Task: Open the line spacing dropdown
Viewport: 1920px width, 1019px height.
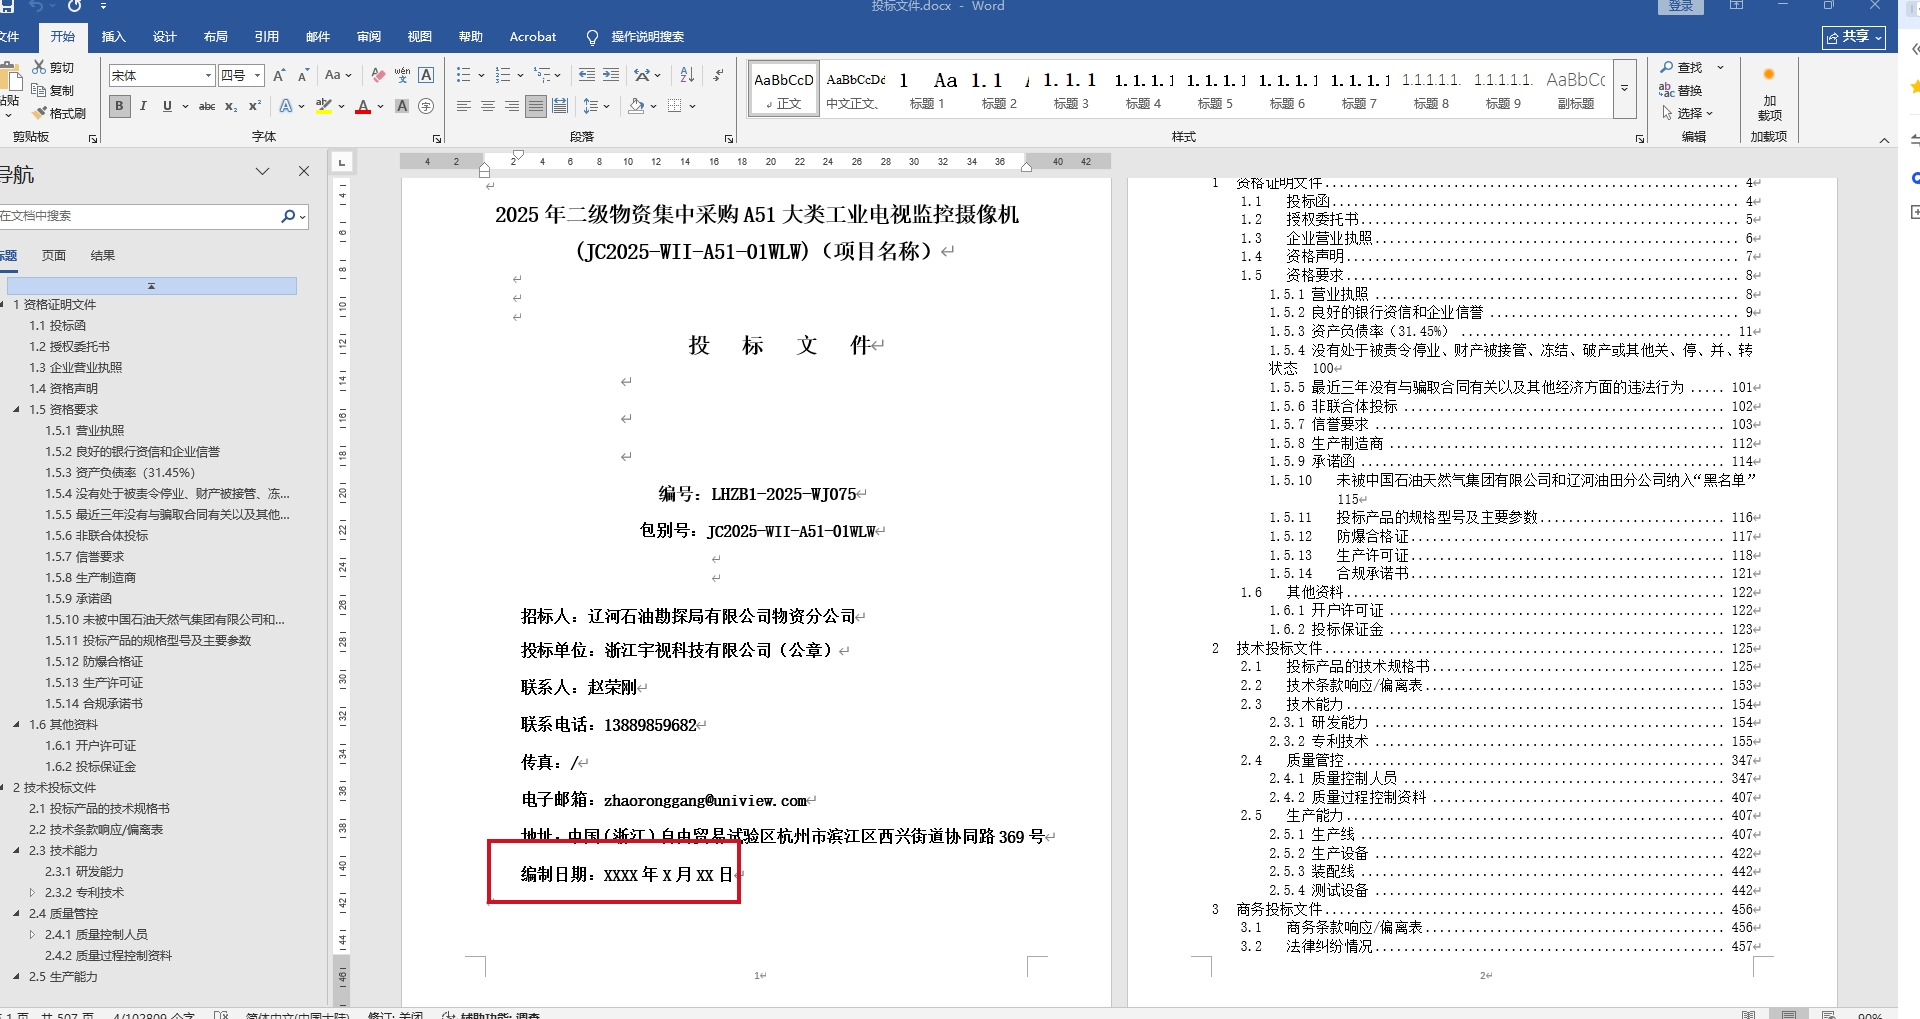Action: click(596, 106)
